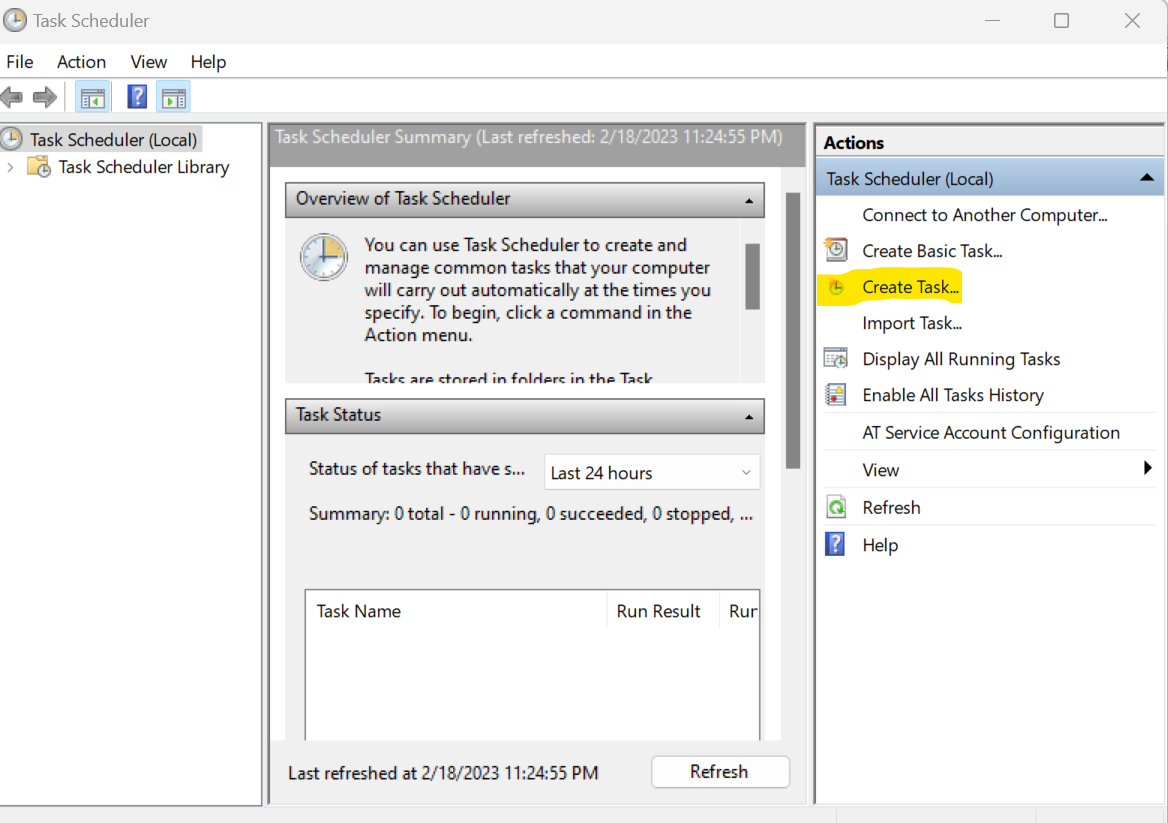Screen dimensions: 1168x823
Task: Click the large clock icon in Overview
Action: (323, 257)
